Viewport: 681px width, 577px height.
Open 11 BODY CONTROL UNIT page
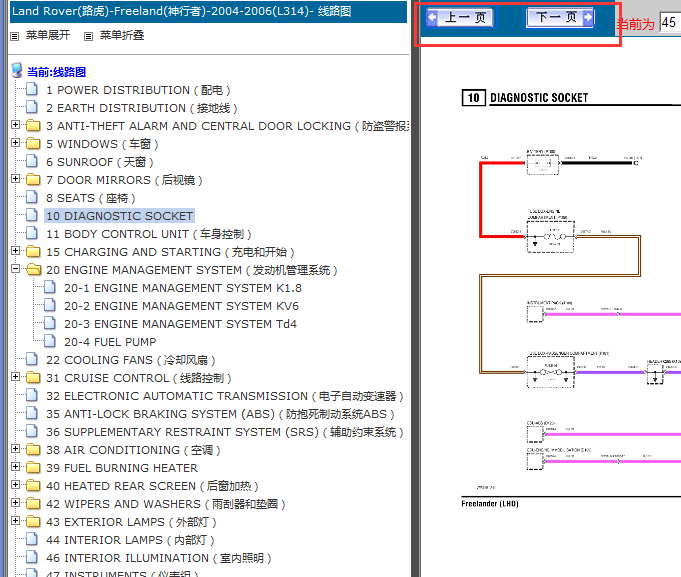(149, 234)
